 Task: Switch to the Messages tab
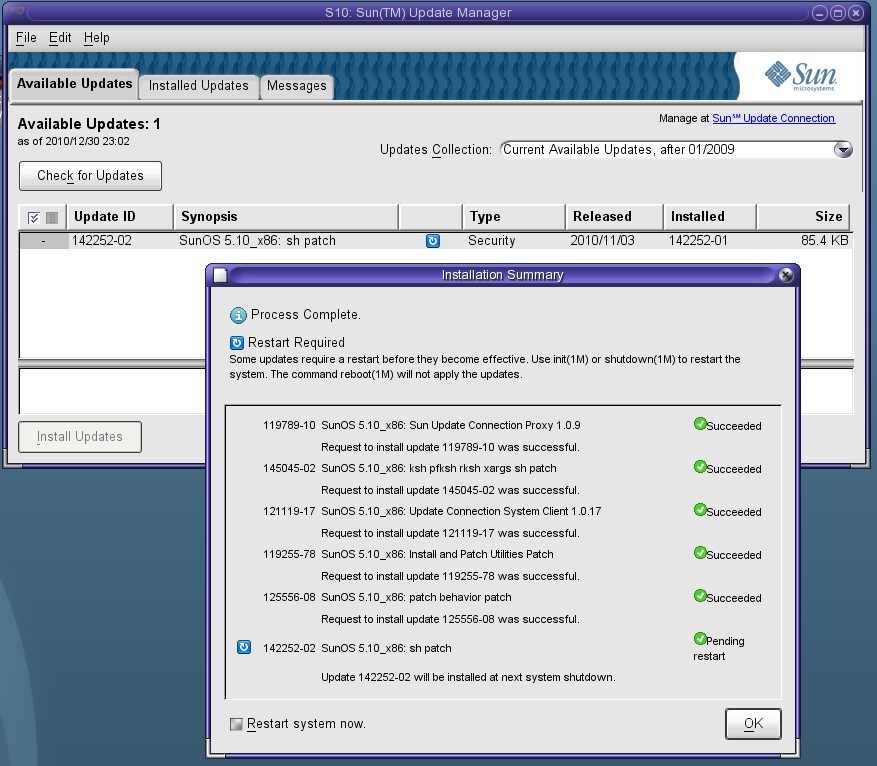(296, 86)
